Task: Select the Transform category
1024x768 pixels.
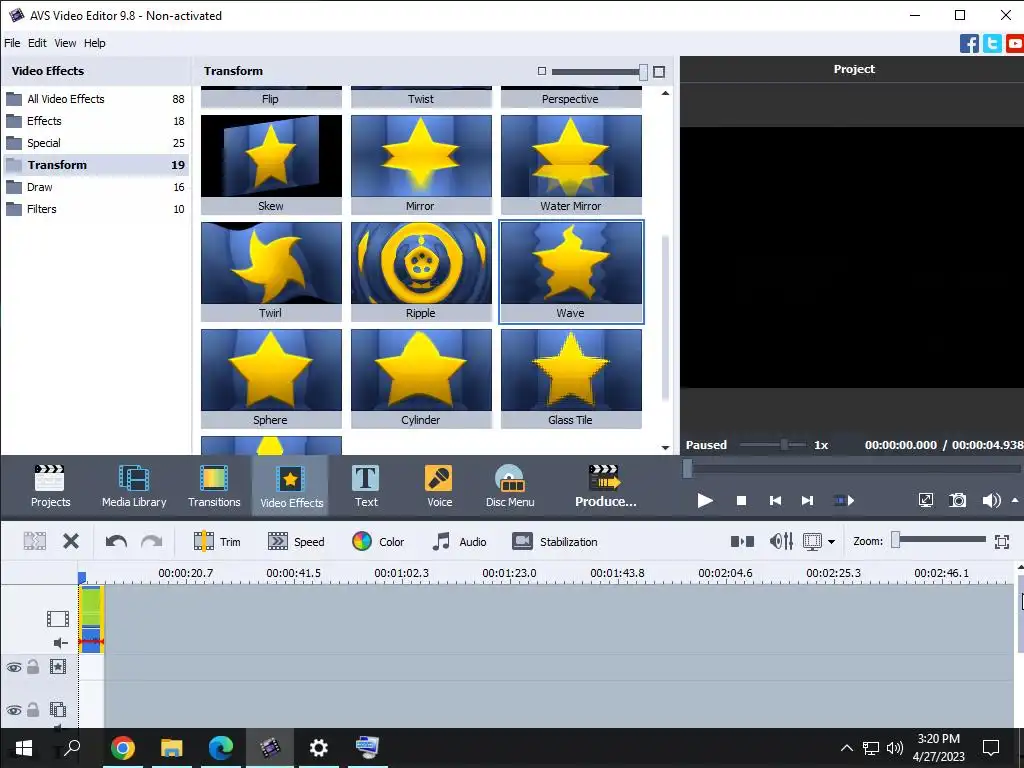Action: 95,165
